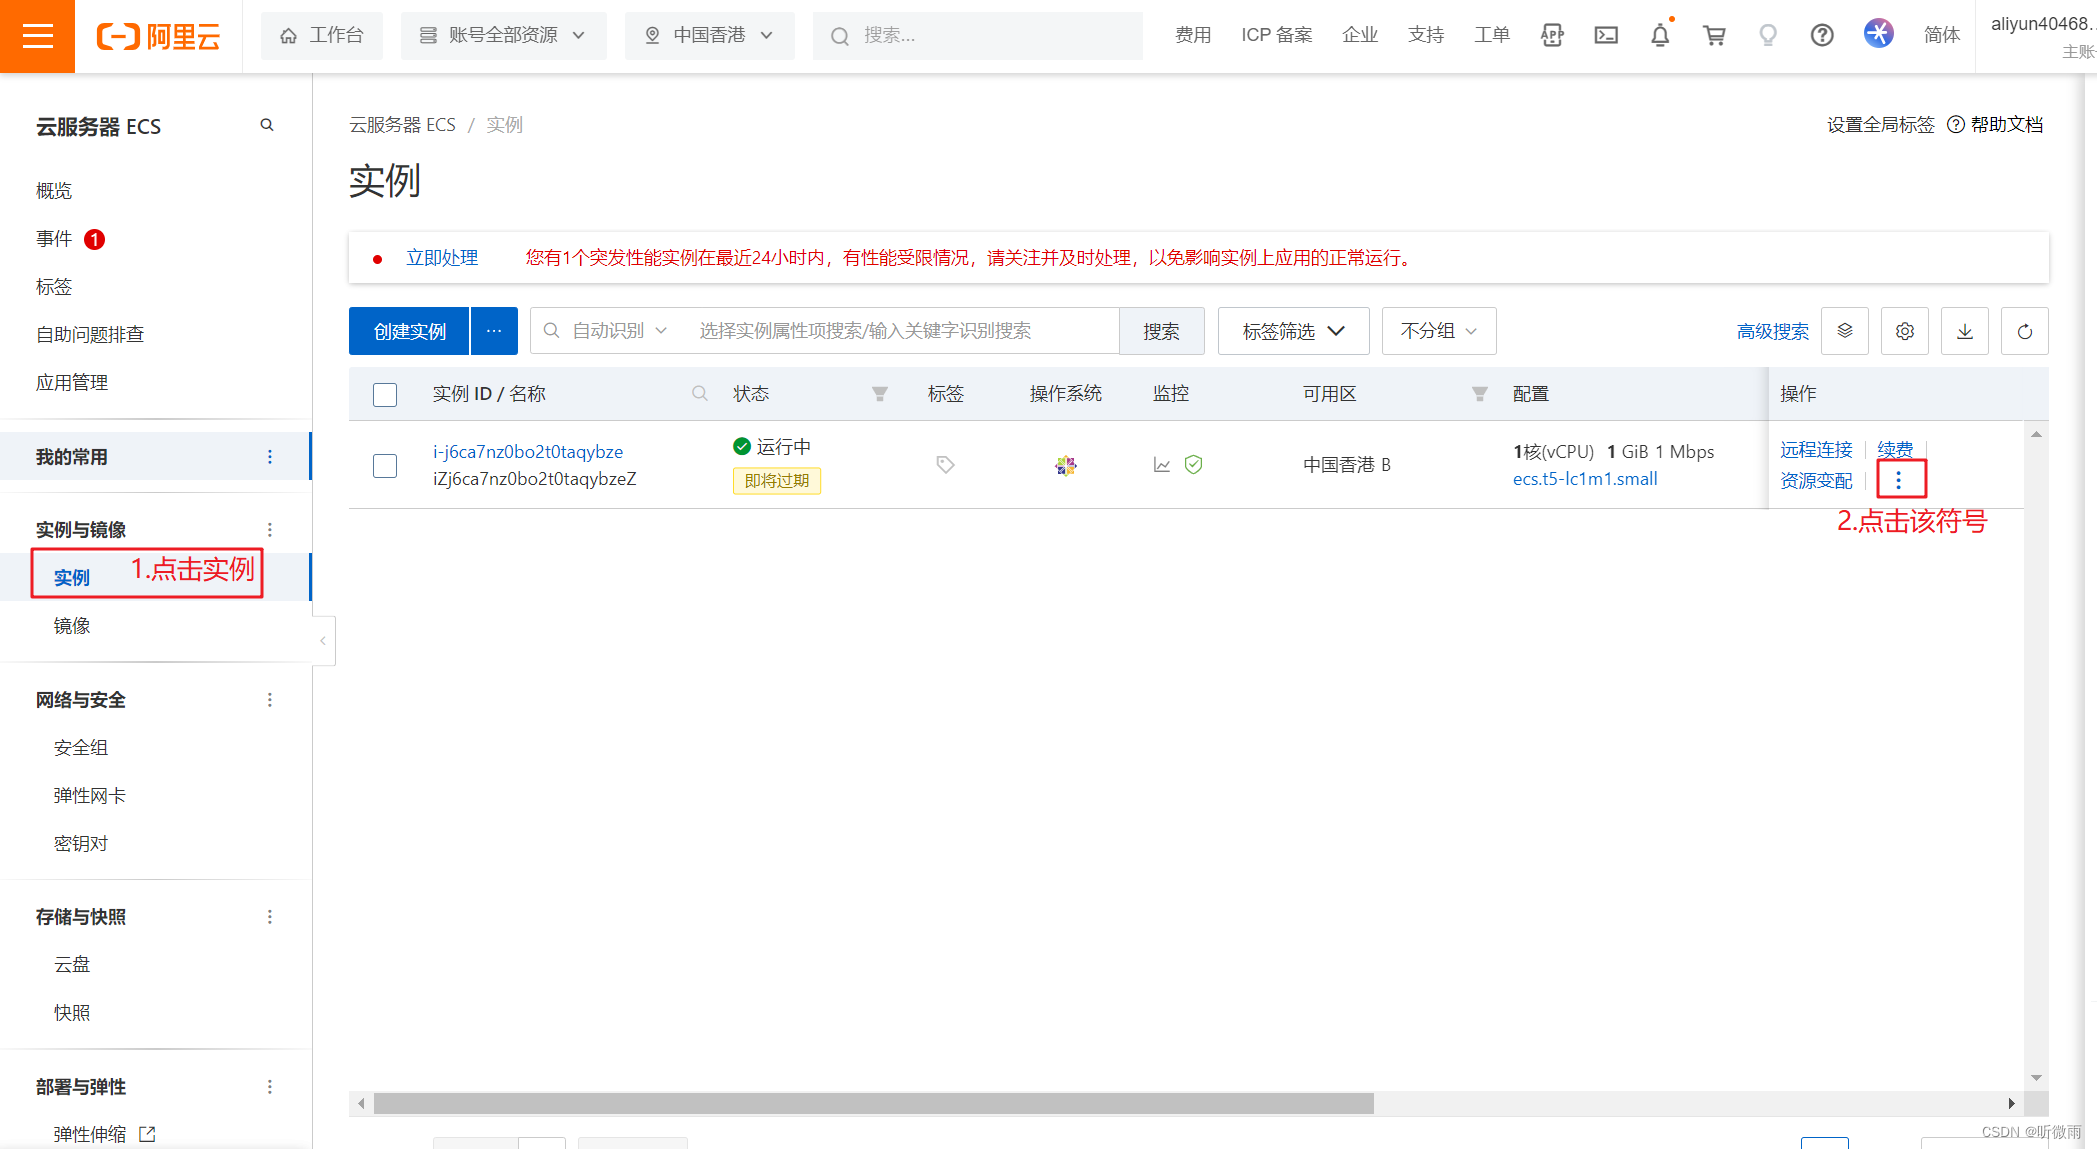This screenshot has width=2097, height=1149.
Task: Click the Alibaba Cloud logo
Action: pos(158,36)
